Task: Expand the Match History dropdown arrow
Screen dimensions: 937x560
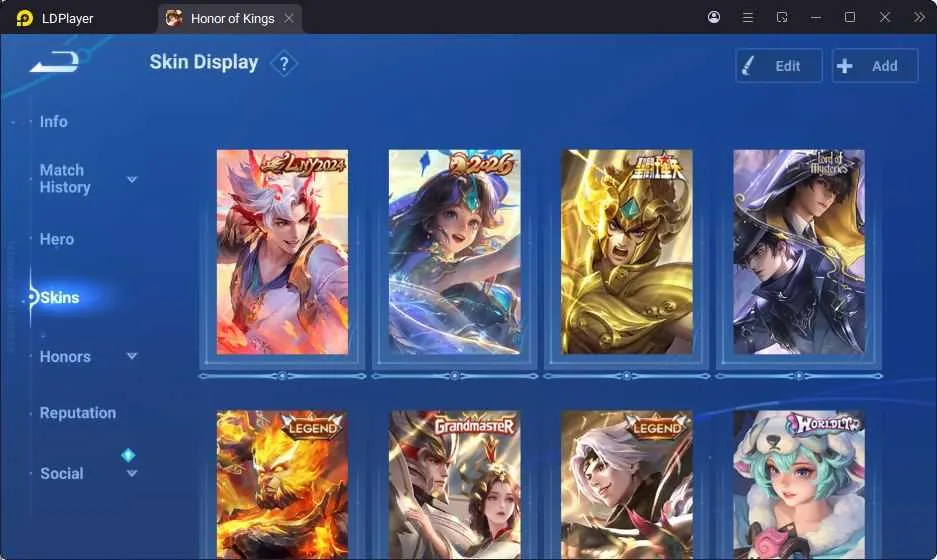Action: point(132,179)
